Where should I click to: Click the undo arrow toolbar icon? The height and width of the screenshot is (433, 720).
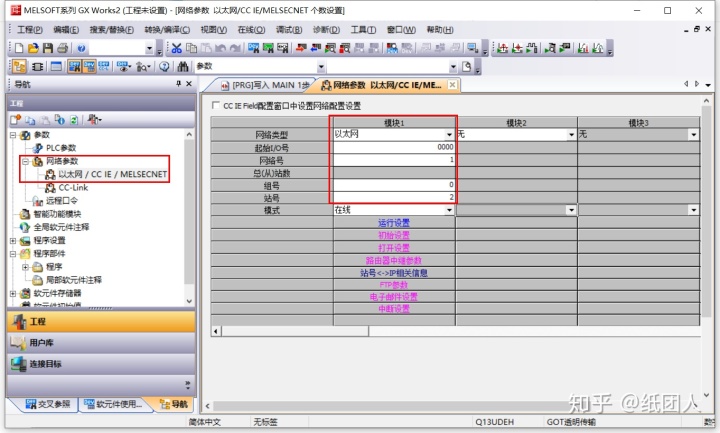tap(221, 48)
